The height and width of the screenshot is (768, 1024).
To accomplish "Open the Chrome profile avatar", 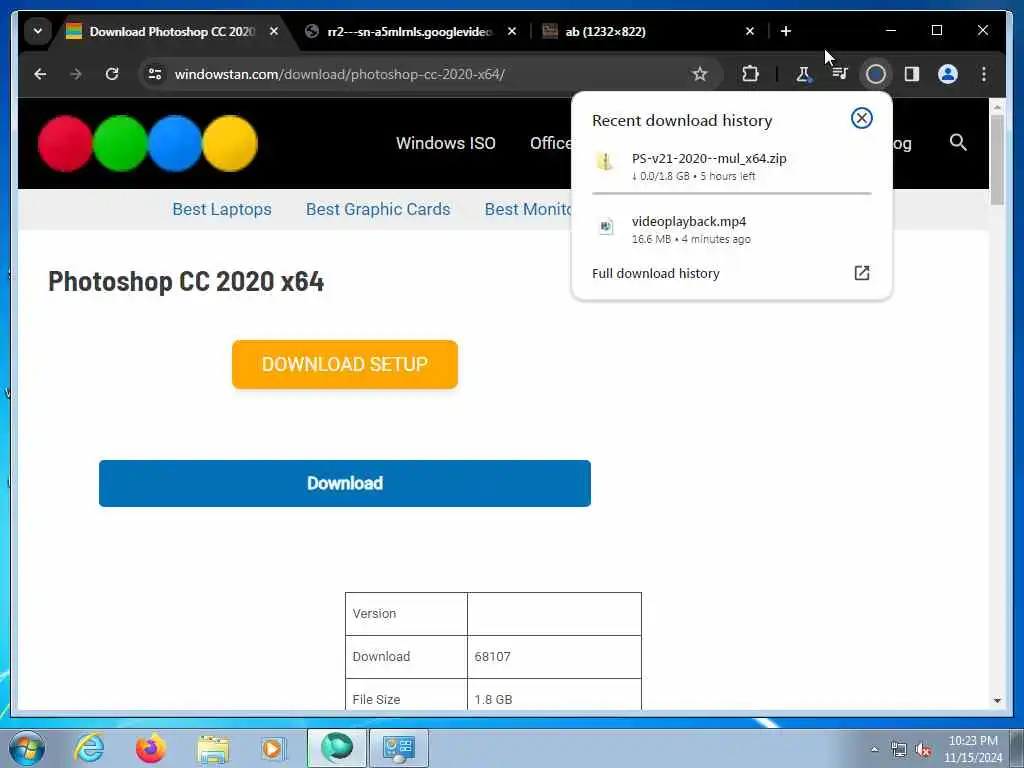I will click(x=948, y=74).
